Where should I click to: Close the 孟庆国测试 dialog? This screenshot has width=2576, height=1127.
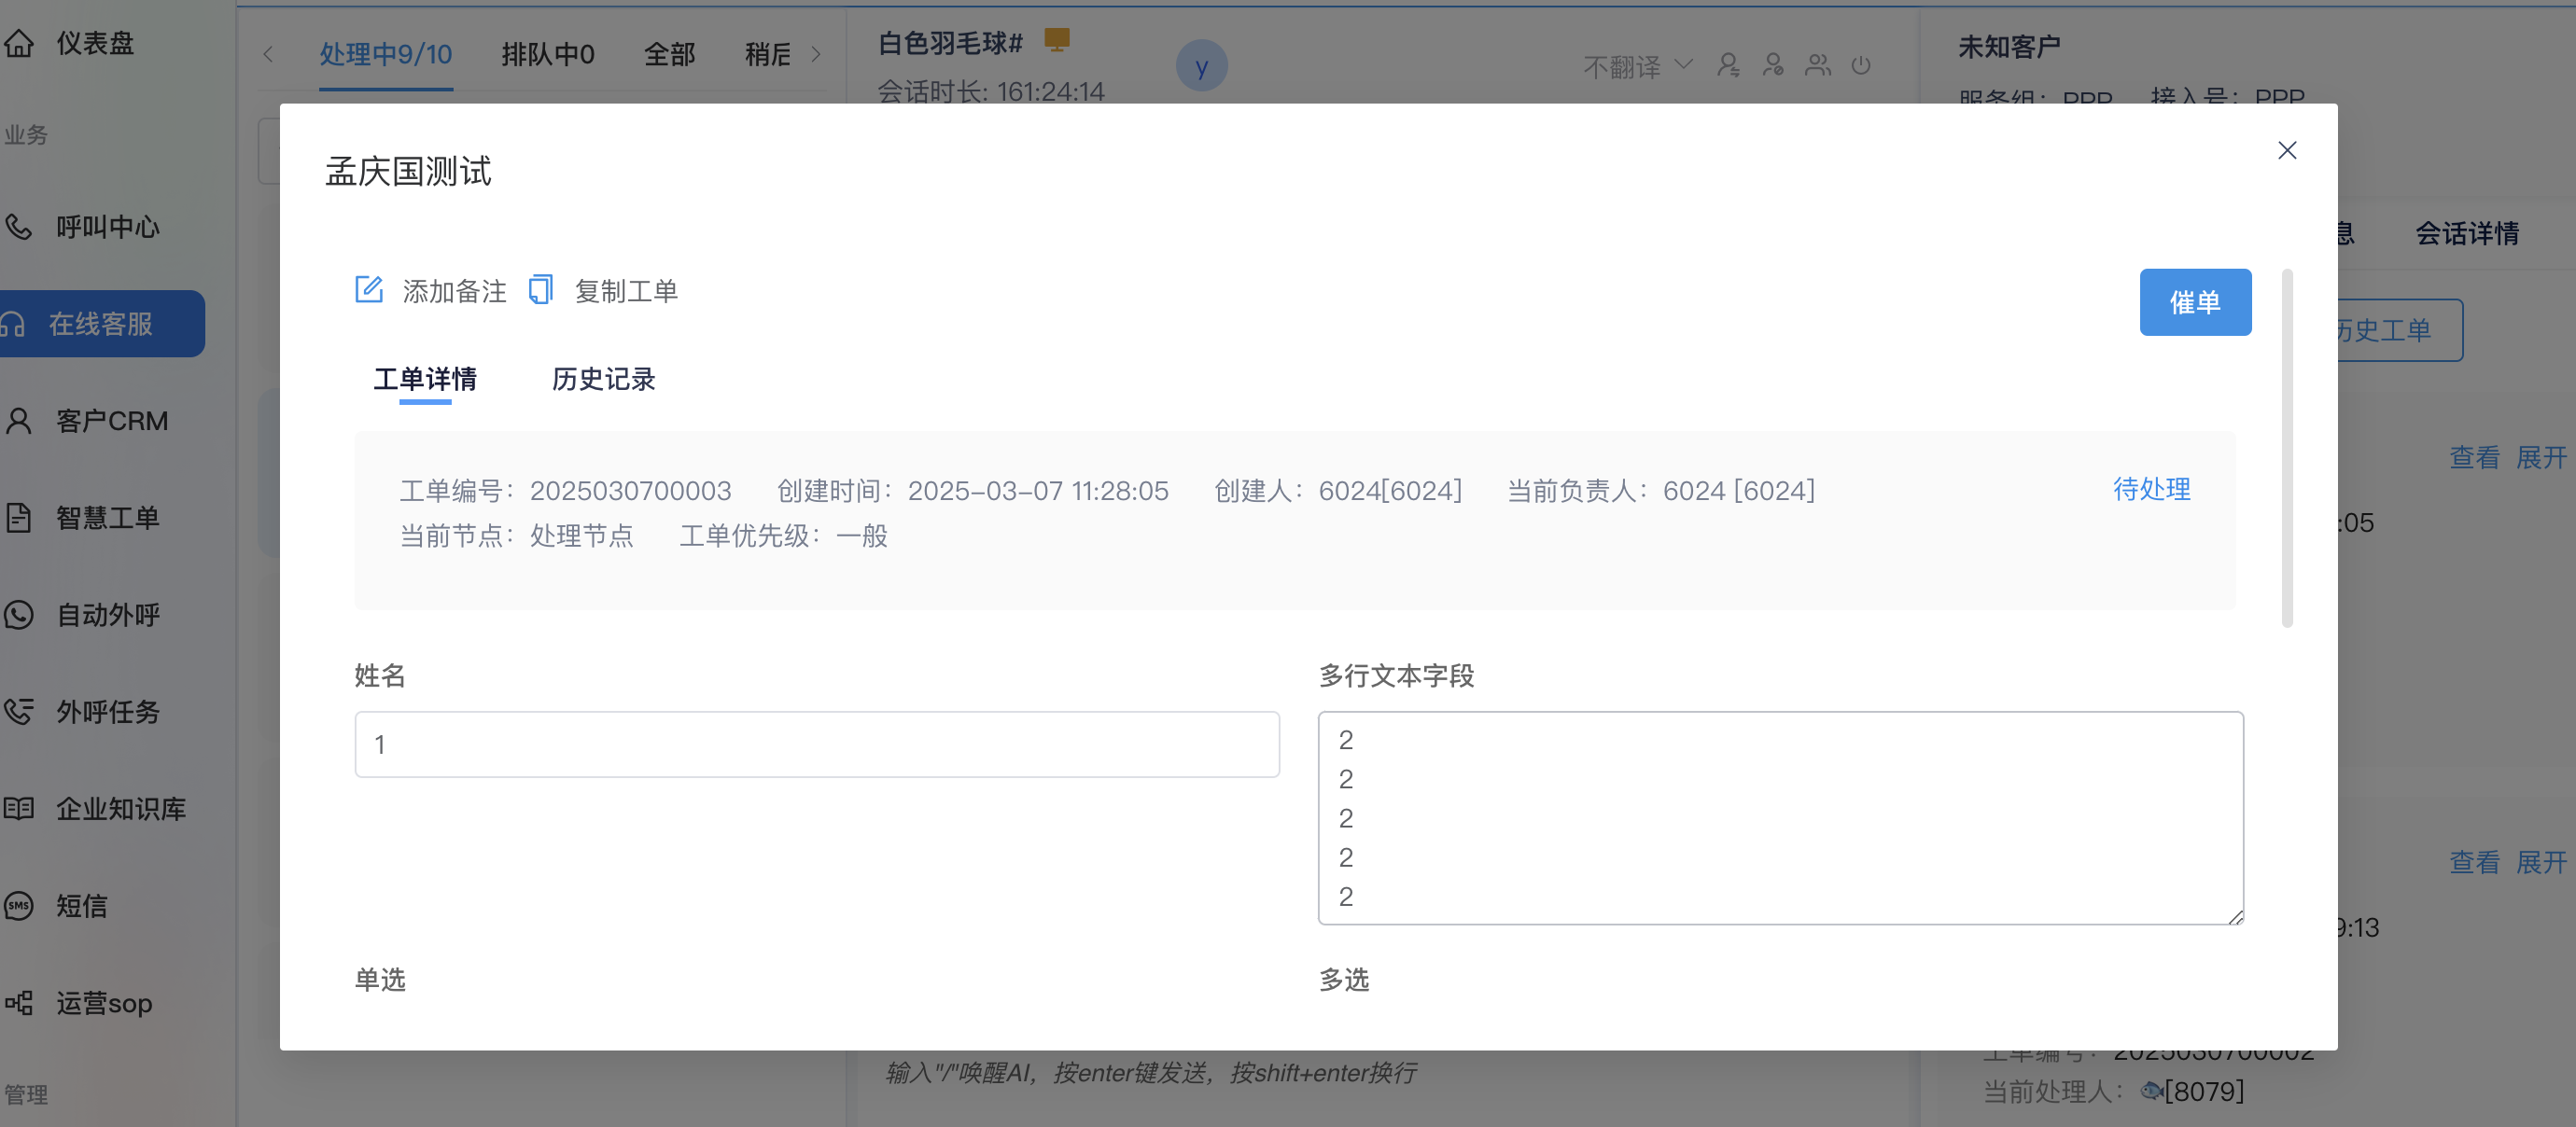click(2286, 150)
